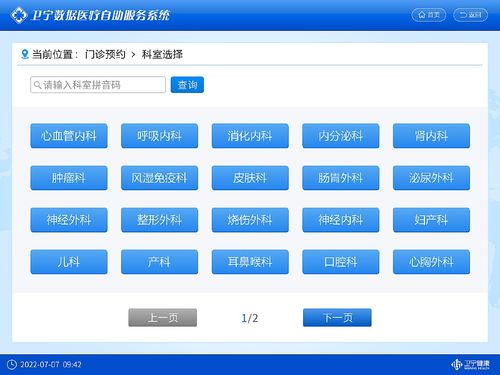Go to next page with 下一页

[337, 317]
